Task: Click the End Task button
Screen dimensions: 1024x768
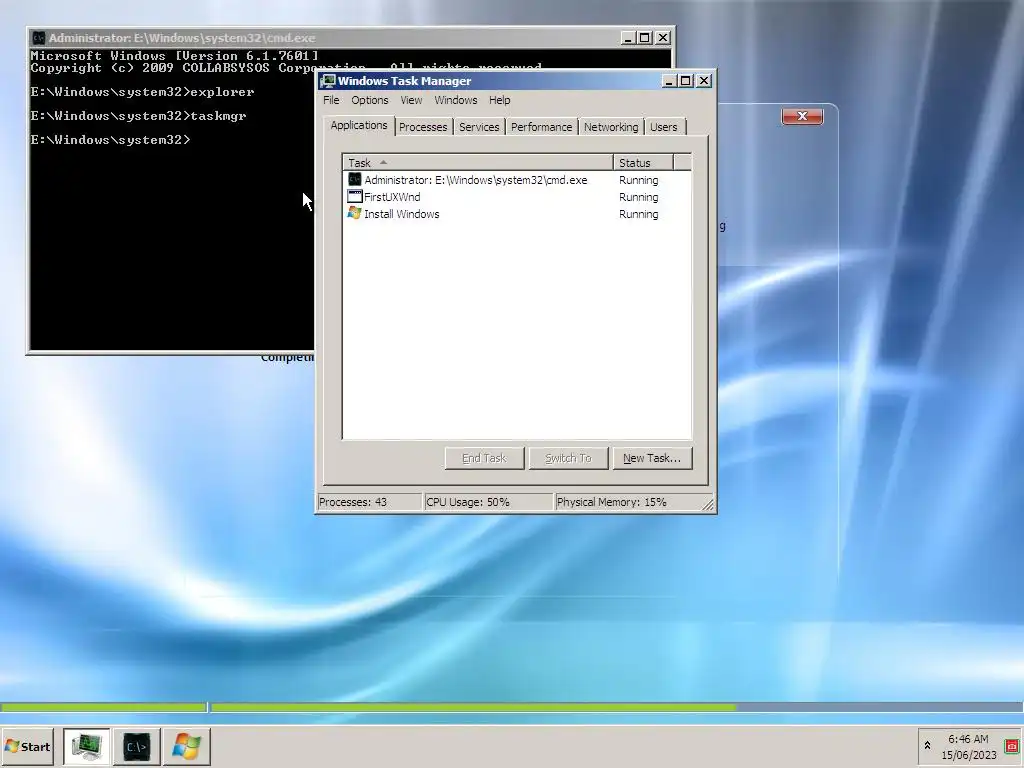Action: (484, 458)
